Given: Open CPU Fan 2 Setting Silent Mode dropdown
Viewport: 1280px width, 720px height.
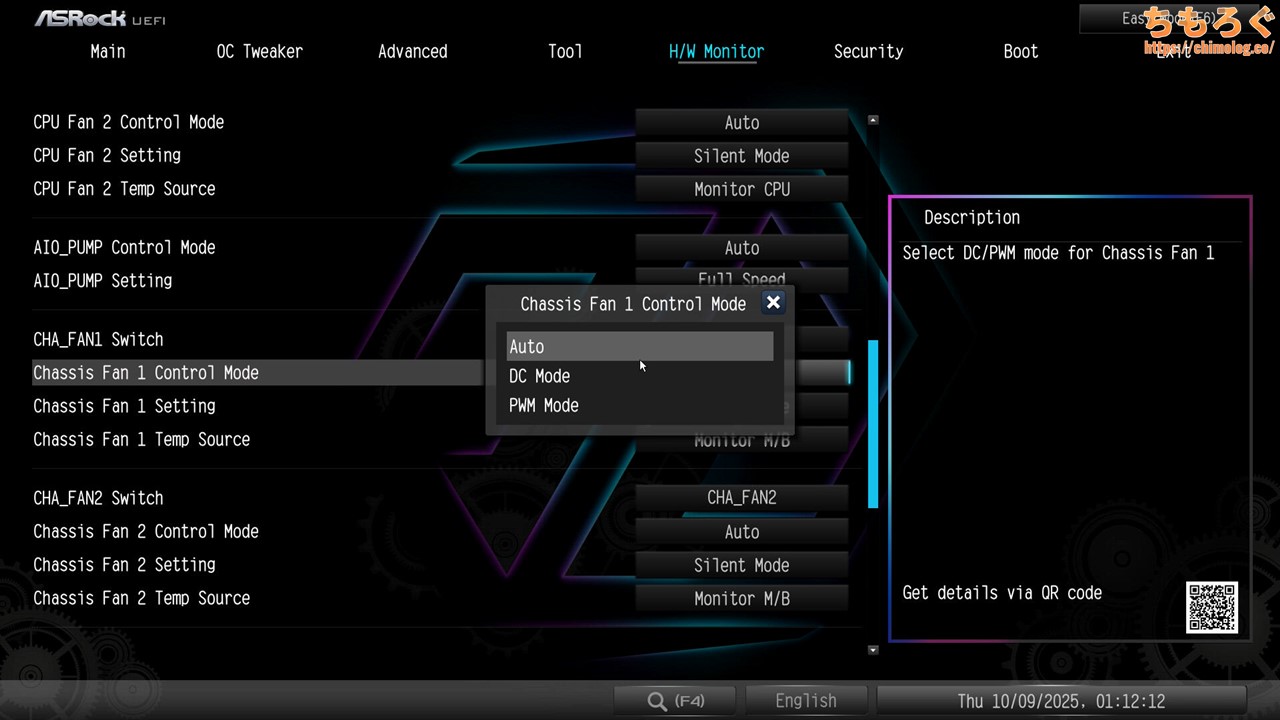Looking at the screenshot, I should [741, 156].
